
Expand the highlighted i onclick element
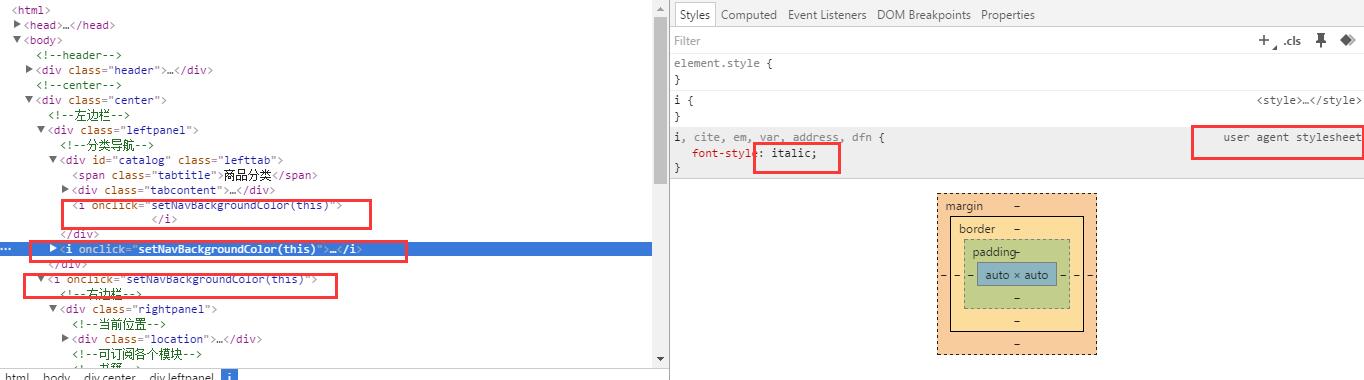click(54, 249)
